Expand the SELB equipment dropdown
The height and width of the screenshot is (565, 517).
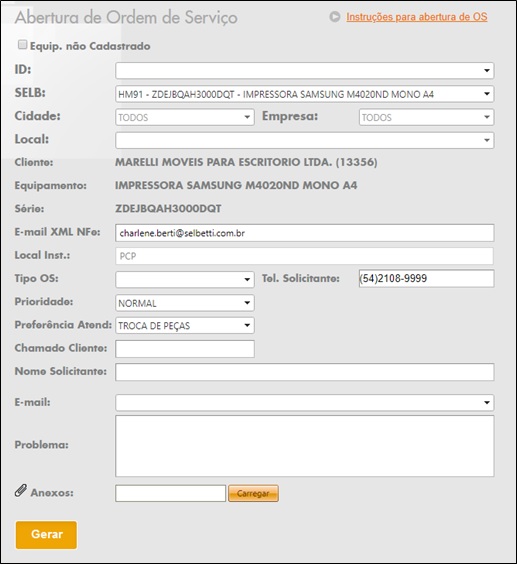(304, 94)
